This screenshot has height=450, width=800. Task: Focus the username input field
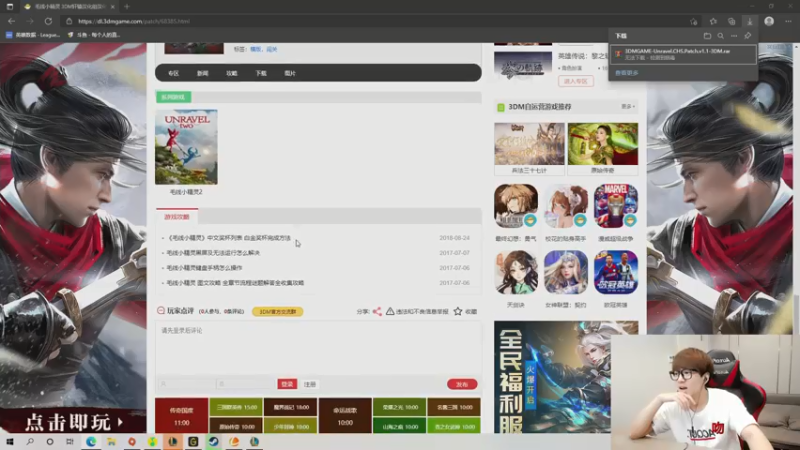pyautogui.click(x=186, y=384)
